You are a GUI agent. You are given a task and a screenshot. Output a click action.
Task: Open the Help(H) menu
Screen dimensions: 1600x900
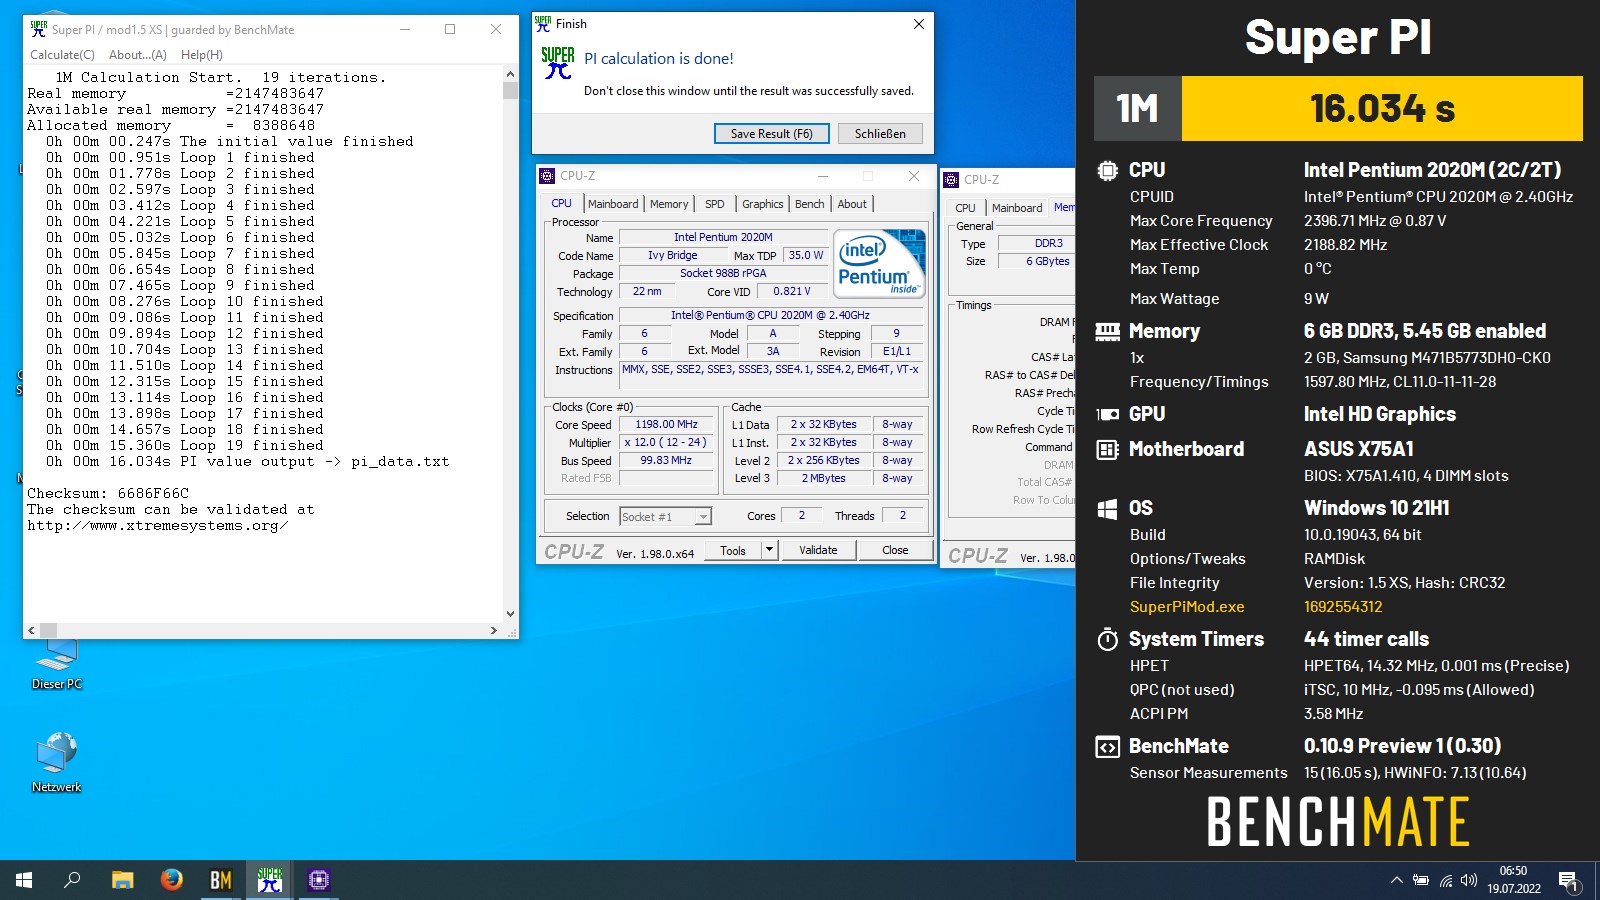(202, 55)
